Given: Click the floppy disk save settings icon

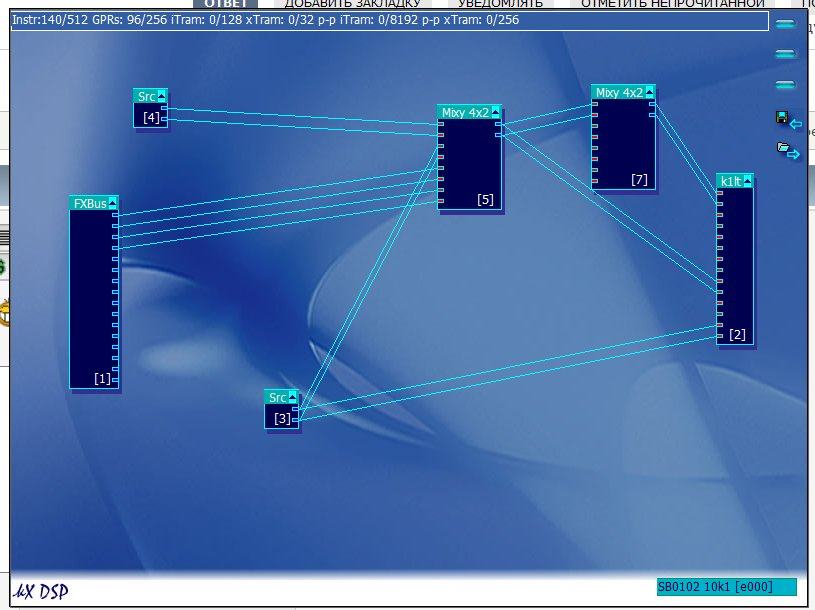Looking at the screenshot, I should click(783, 118).
